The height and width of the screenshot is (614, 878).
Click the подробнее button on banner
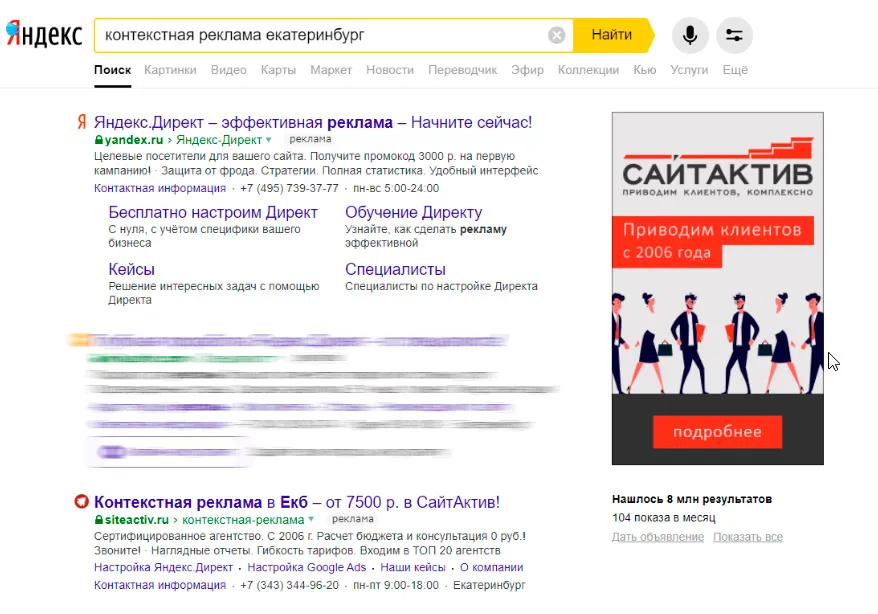(x=717, y=432)
